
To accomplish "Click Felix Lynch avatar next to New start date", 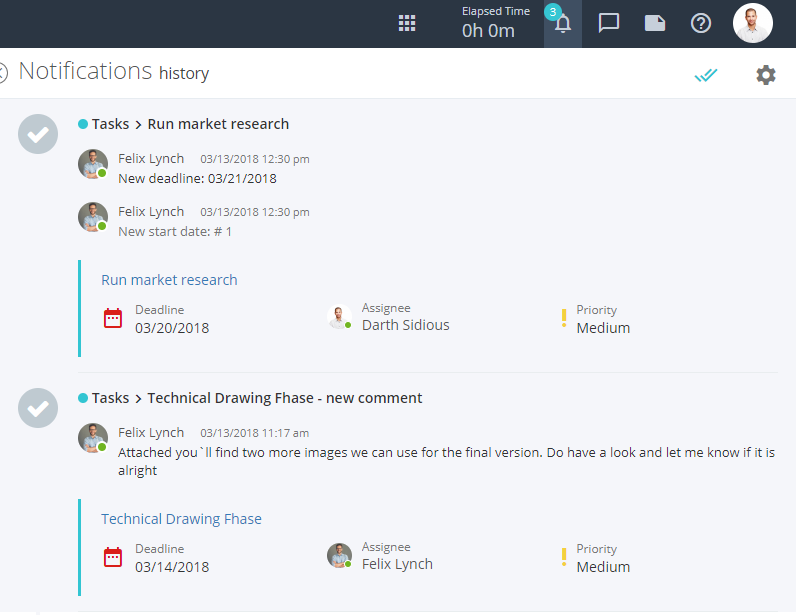I will (x=93, y=217).
